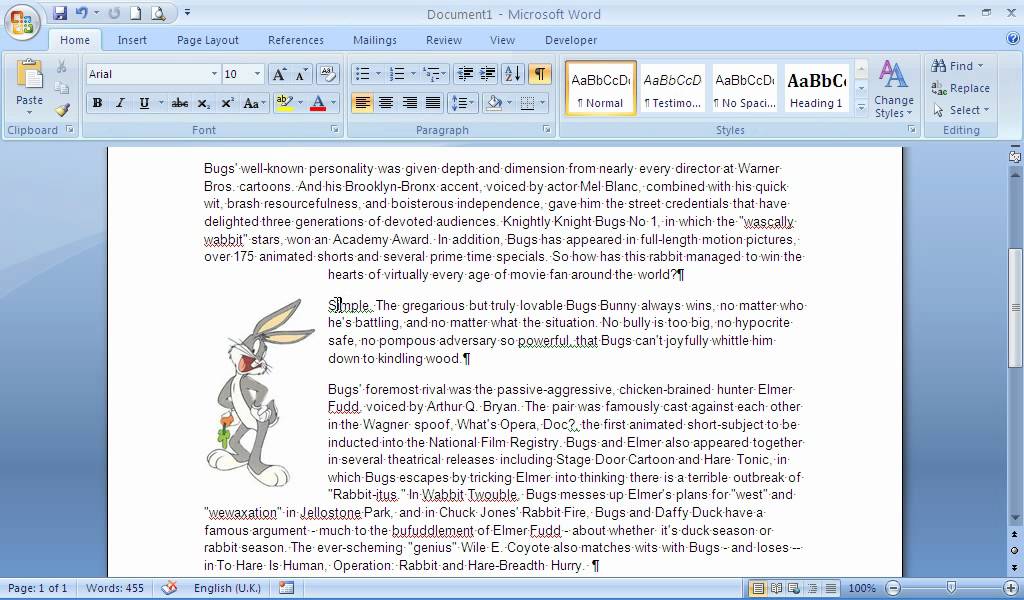The height and width of the screenshot is (600, 1024).
Task: Click Replace in Editing group
Action: pos(961,88)
